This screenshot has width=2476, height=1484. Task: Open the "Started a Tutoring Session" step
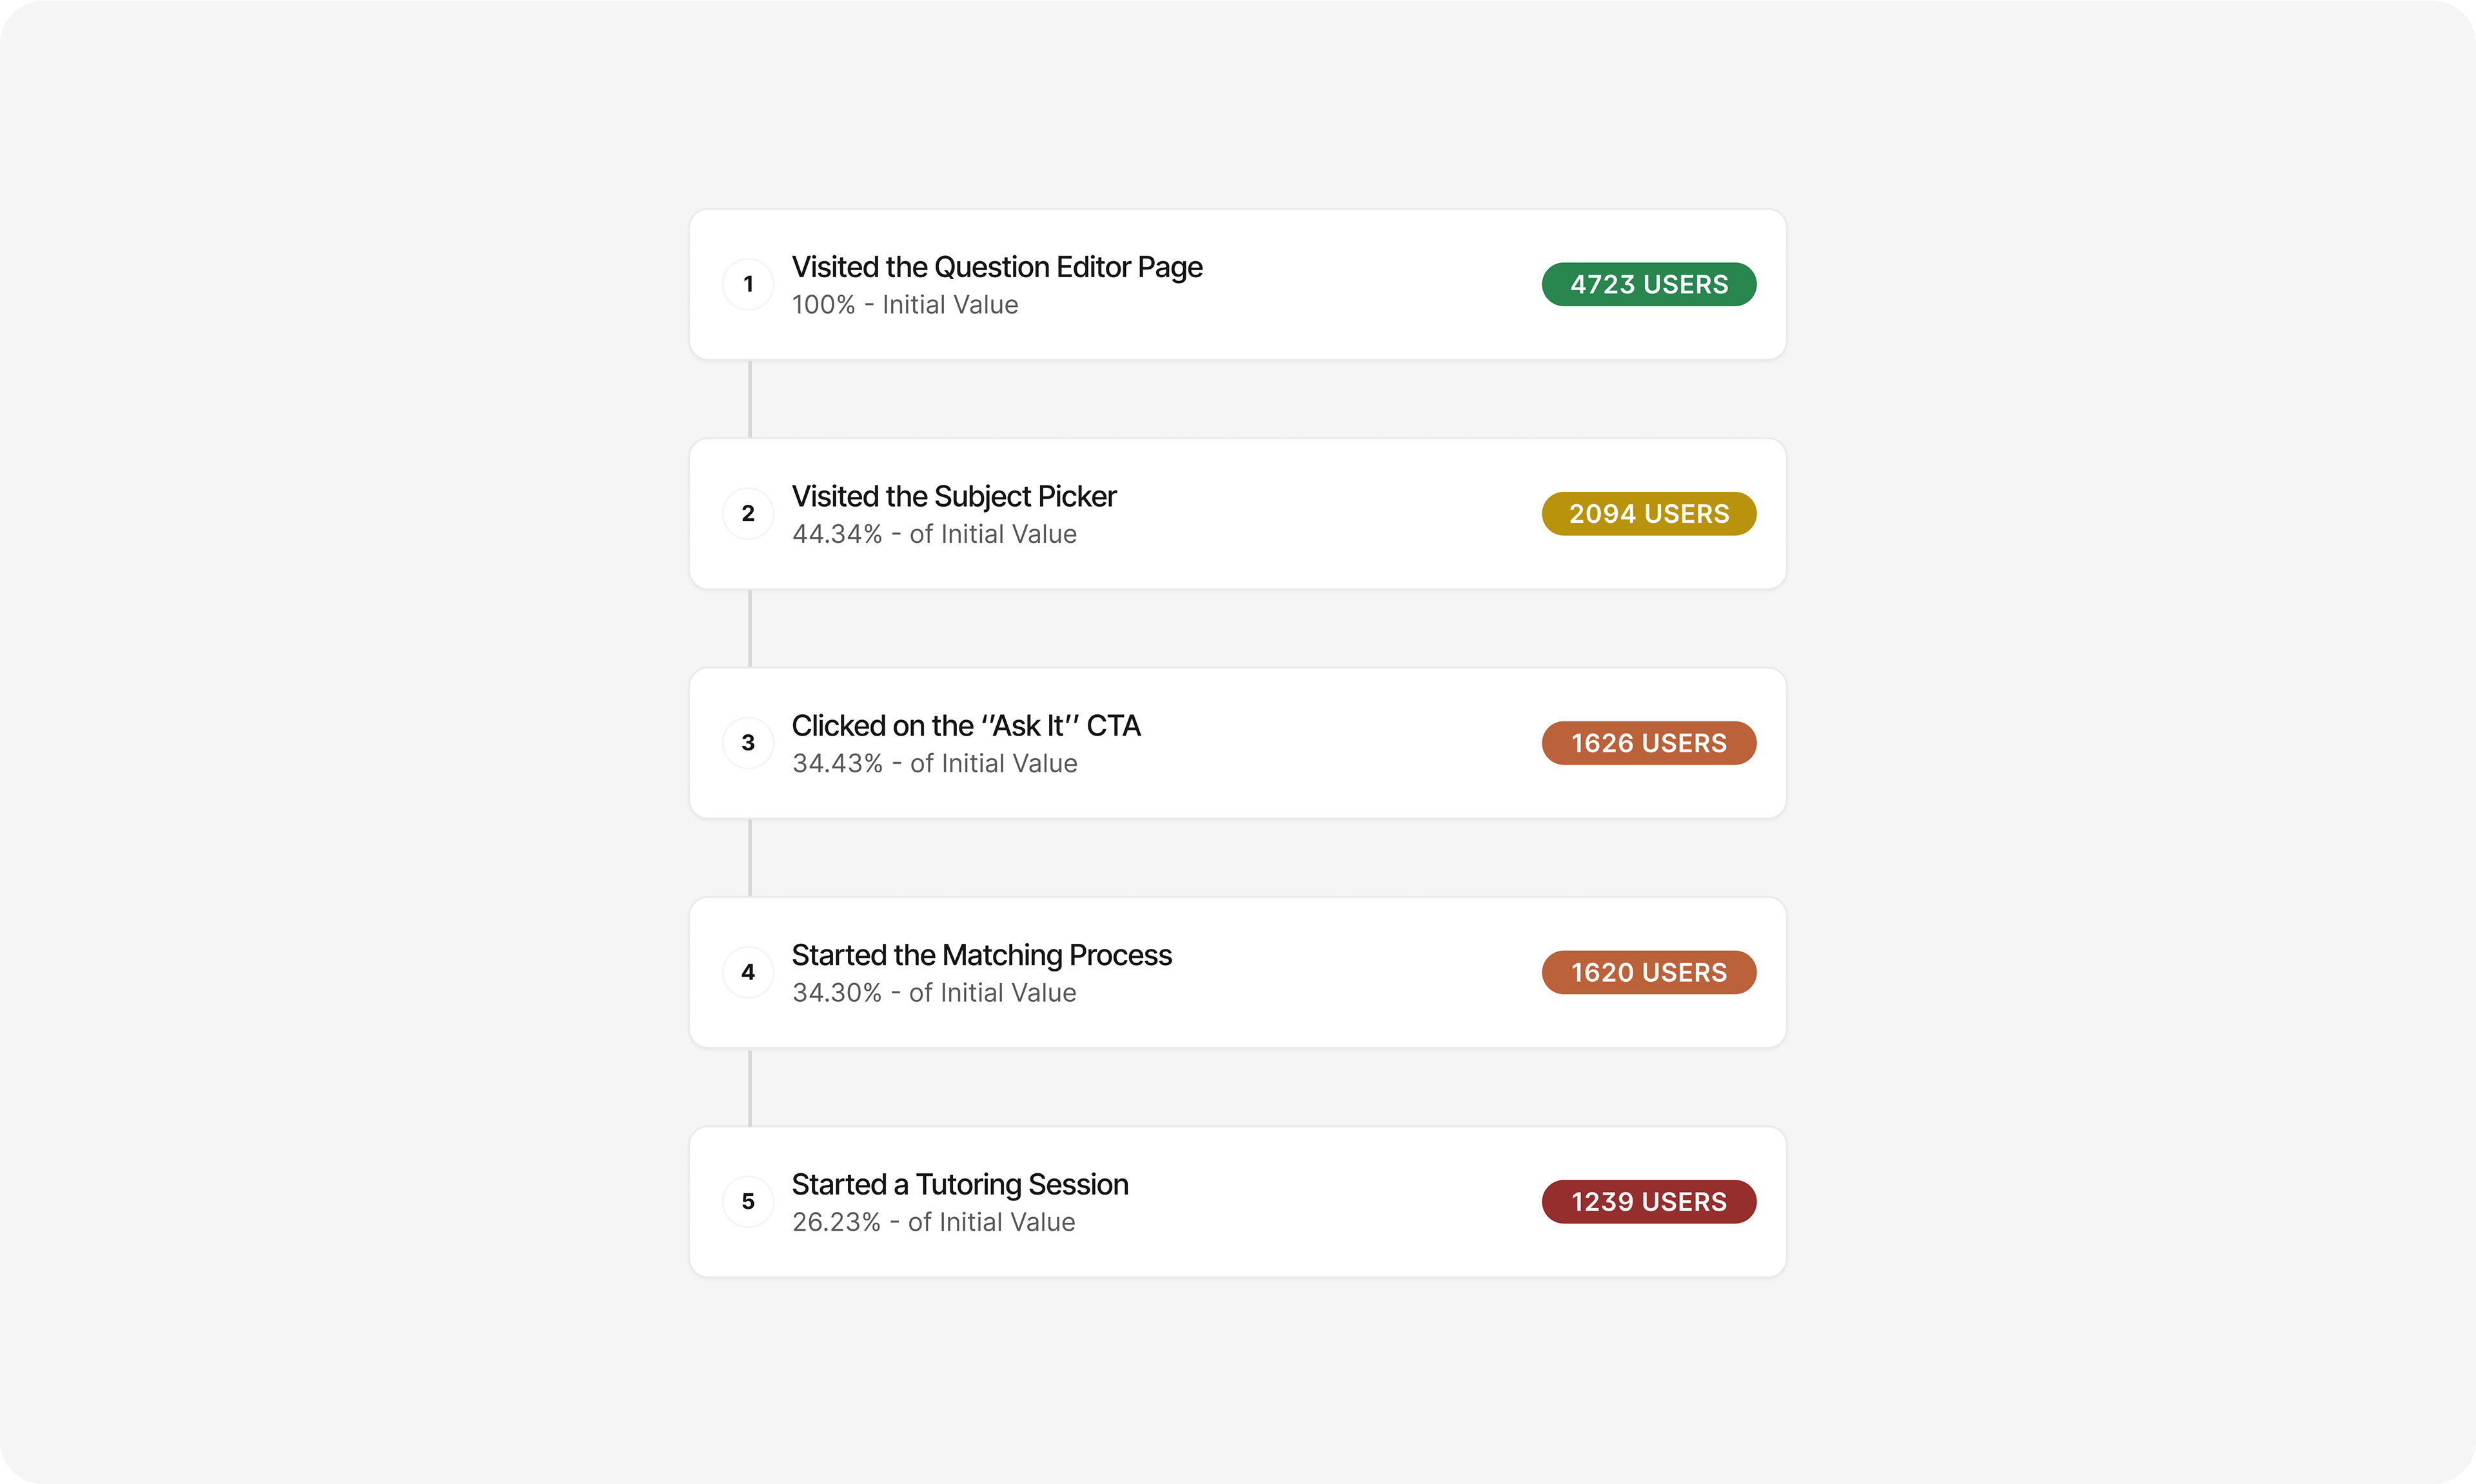[960, 1184]
